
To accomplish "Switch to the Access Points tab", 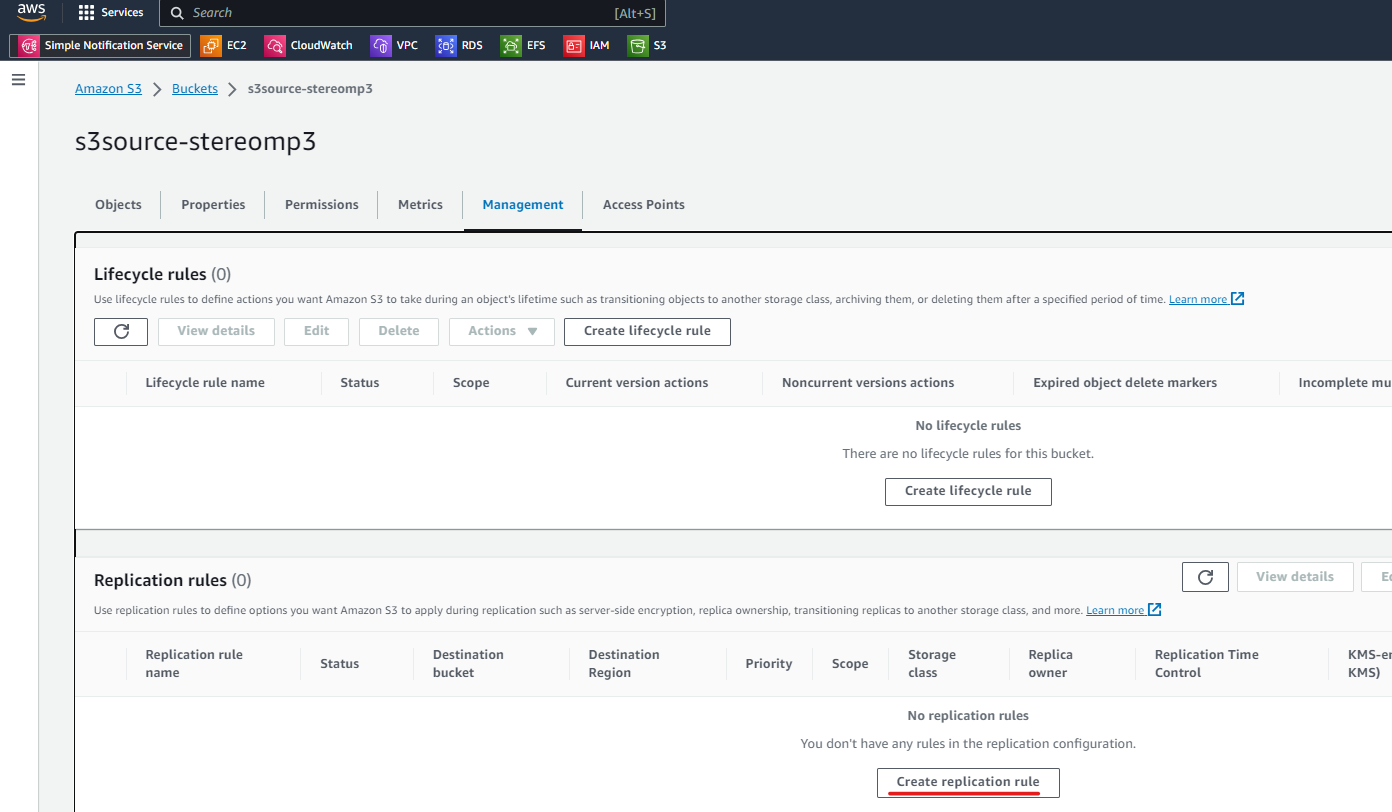I will [644, 205].
